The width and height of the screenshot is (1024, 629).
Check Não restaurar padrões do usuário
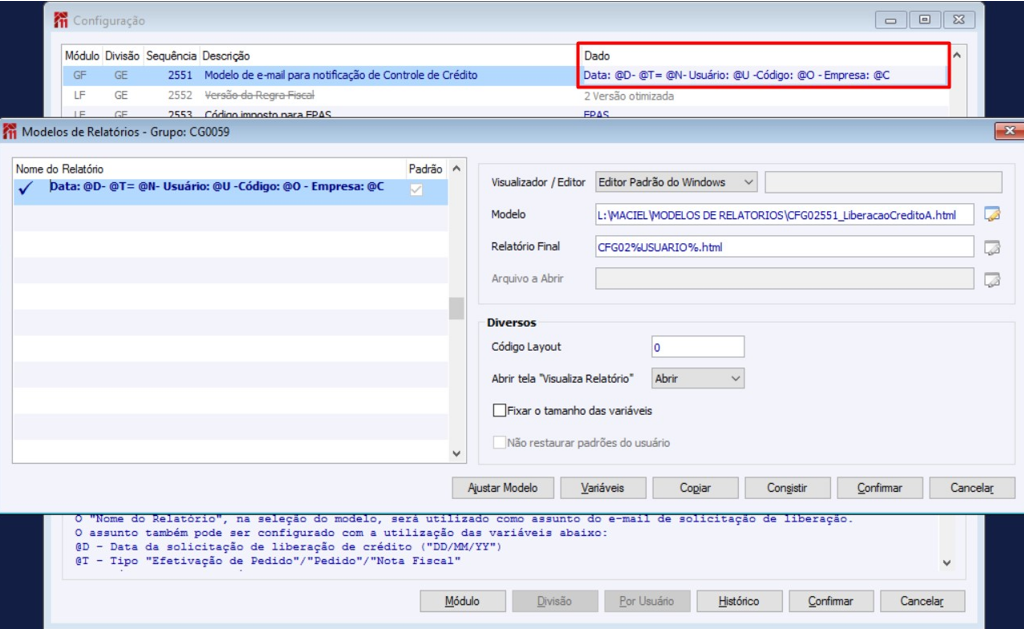click(x=500, y=442)
